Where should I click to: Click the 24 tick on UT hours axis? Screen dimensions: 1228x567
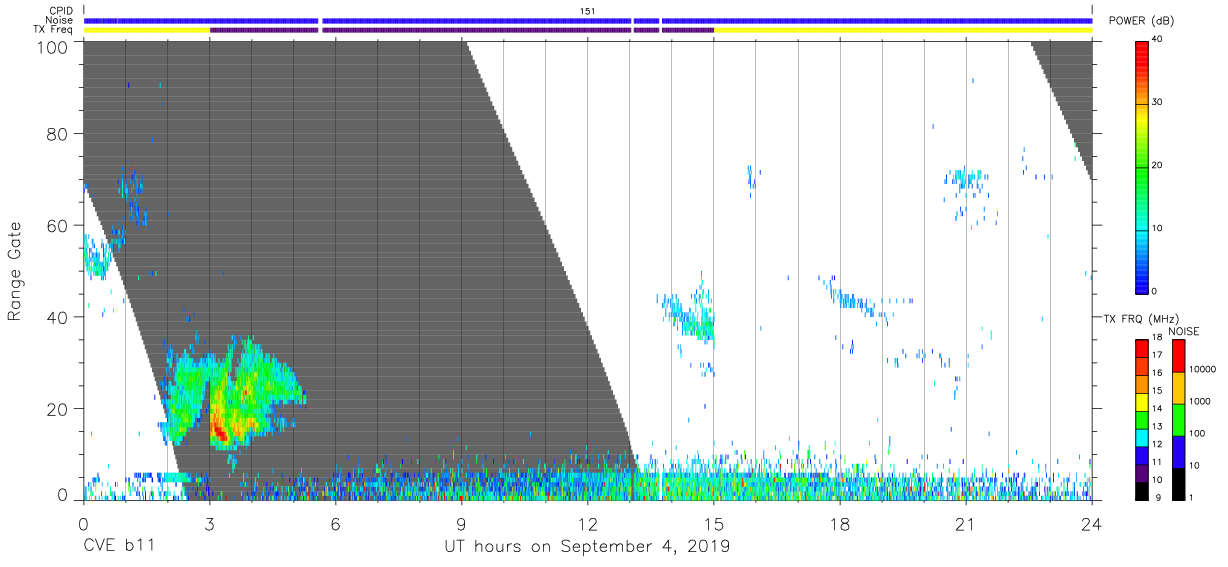pos(1091,524)
